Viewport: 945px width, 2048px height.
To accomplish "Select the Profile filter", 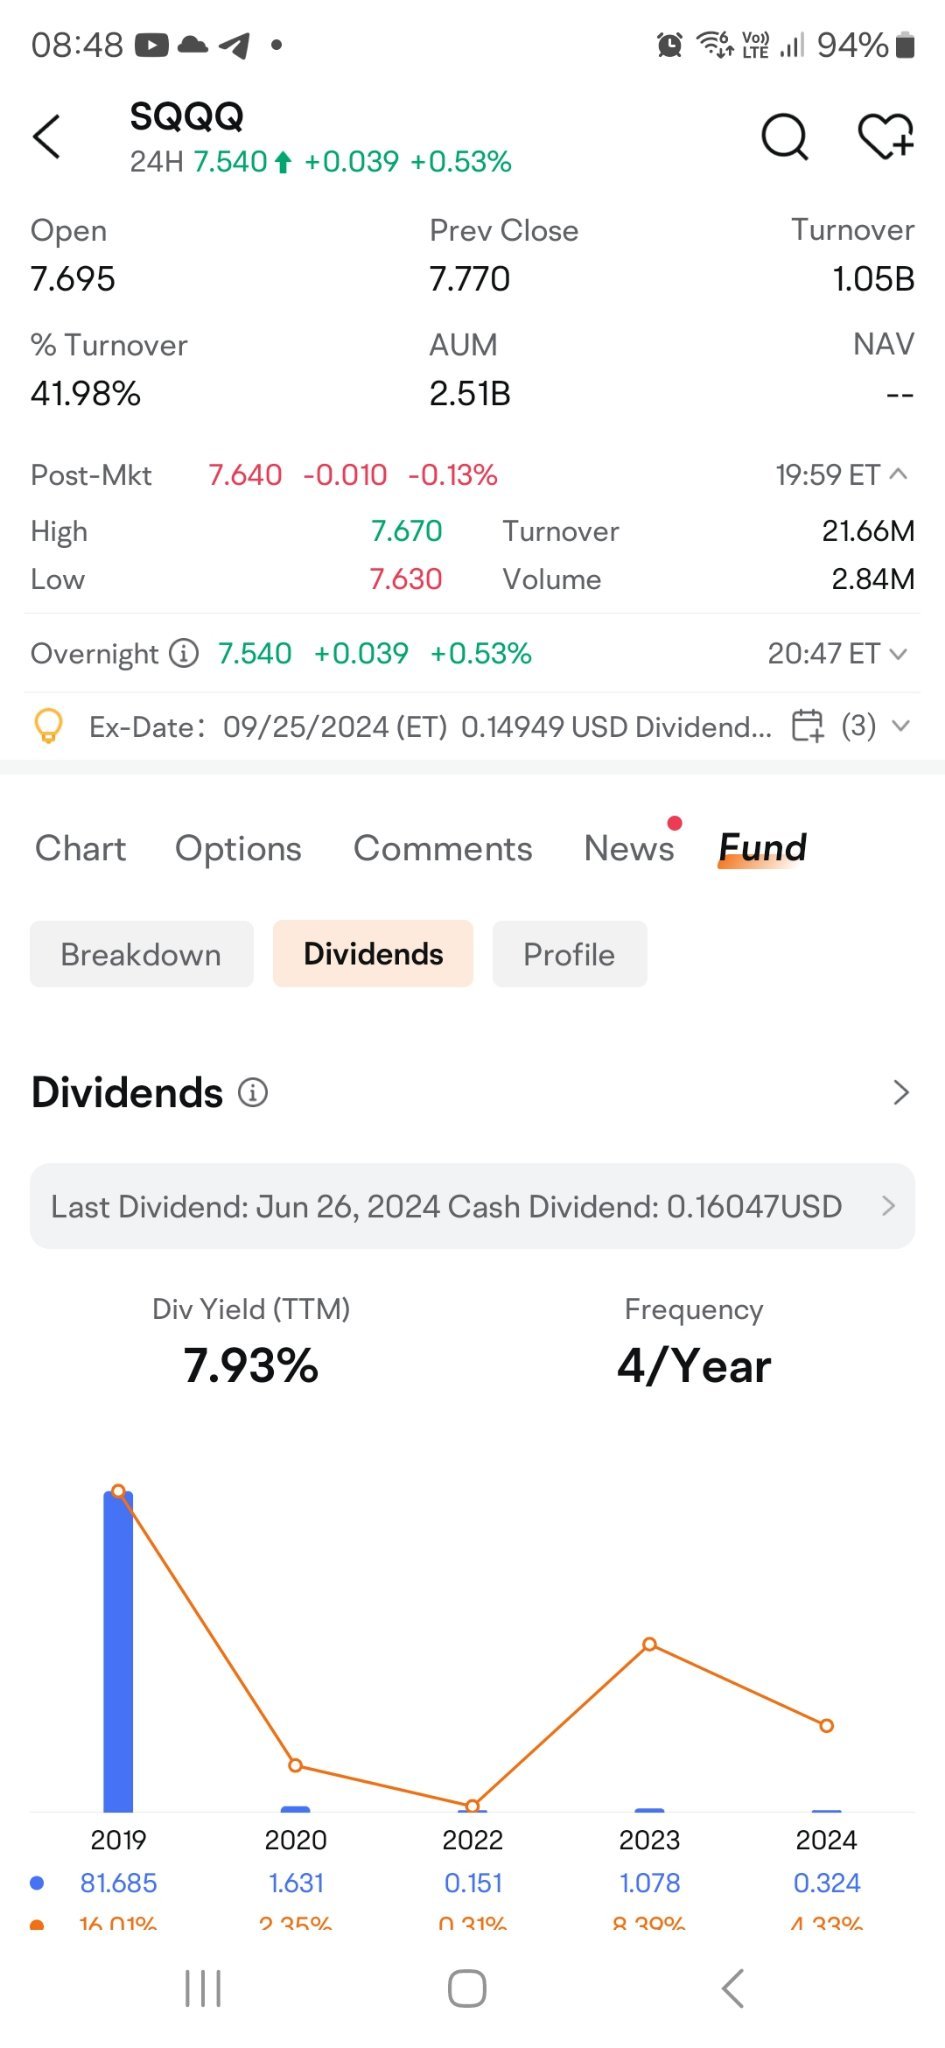I will click(x=569, y=954).
